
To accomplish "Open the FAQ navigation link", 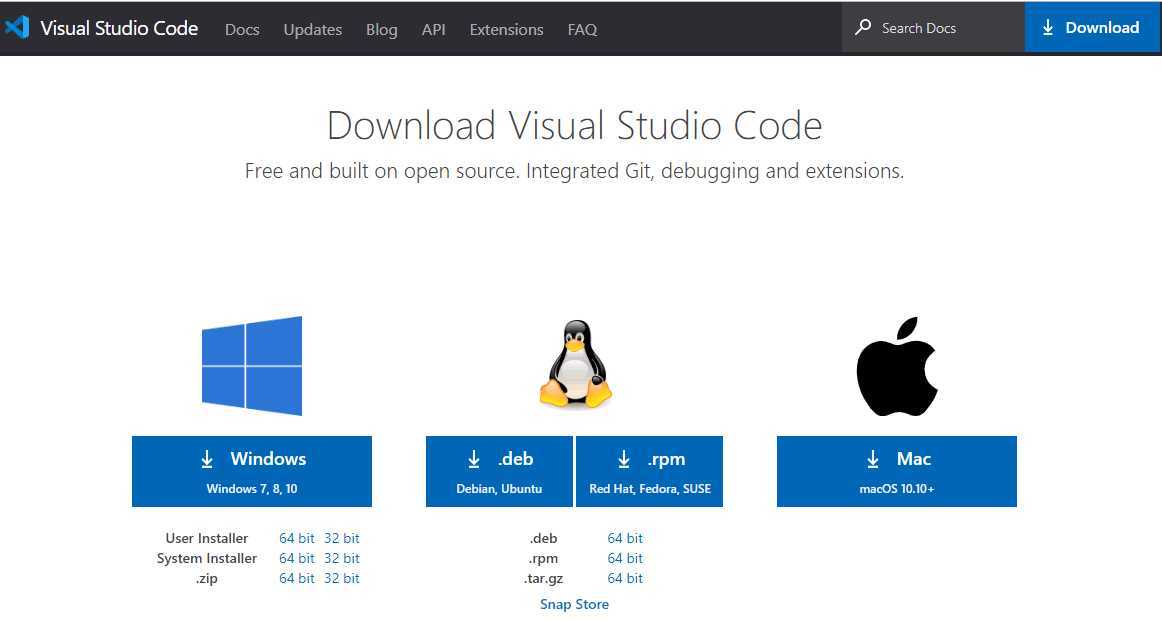I will click(582, 30).
